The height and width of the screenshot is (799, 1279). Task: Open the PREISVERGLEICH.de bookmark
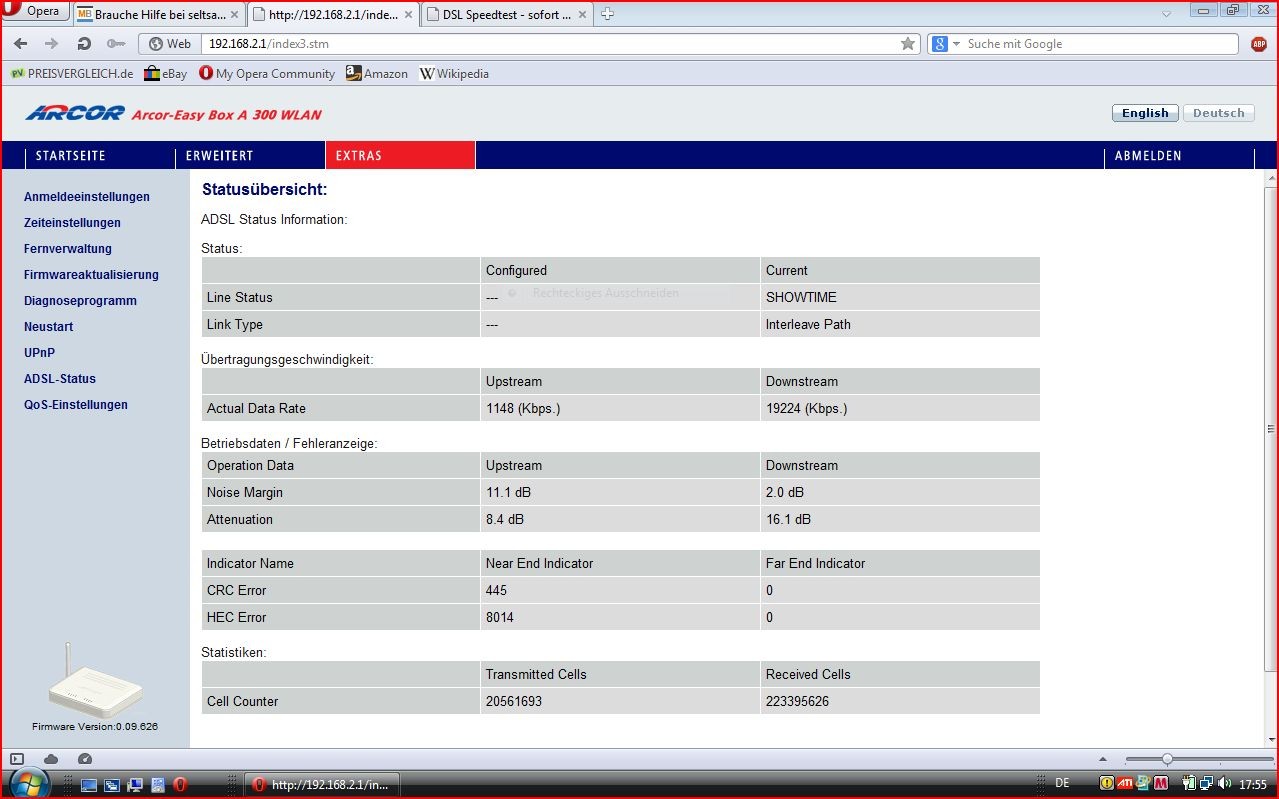(x=72, y=73)
